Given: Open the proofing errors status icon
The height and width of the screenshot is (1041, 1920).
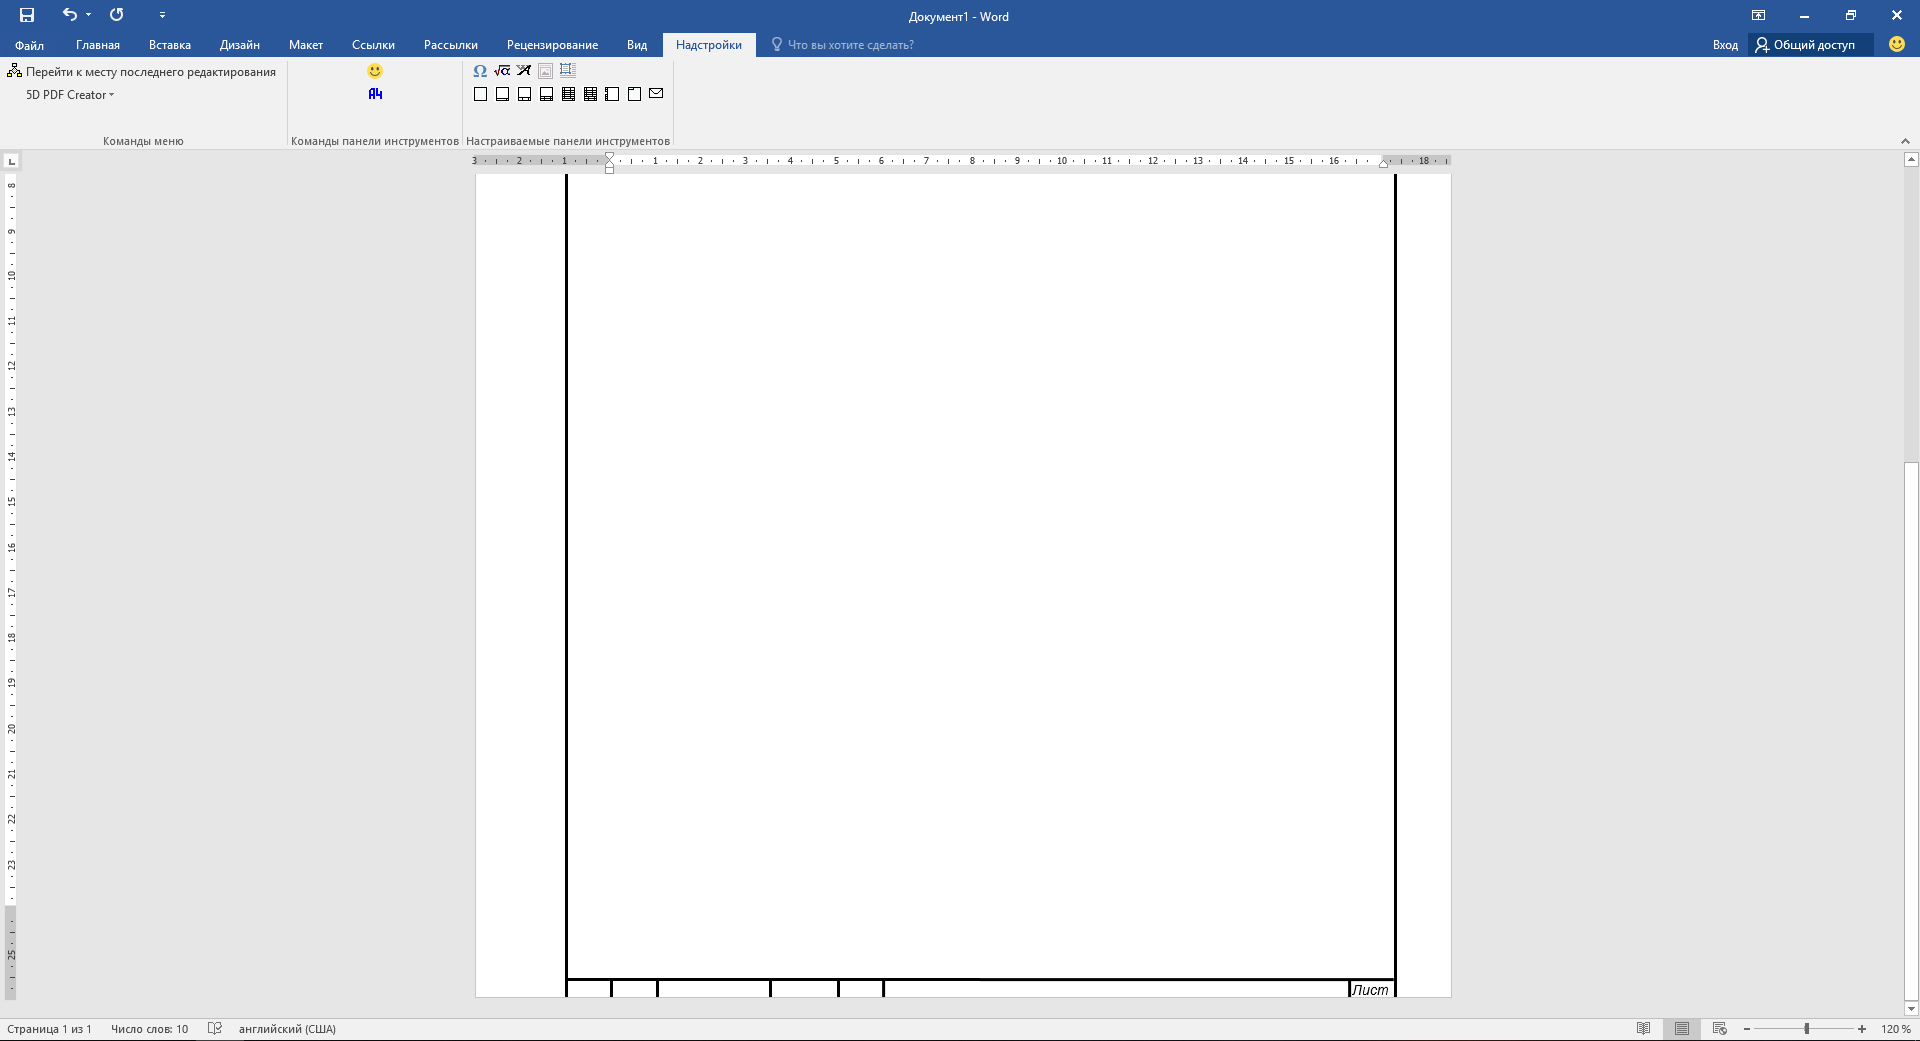Looking at the screenshot, I should tap(214, 1029).
